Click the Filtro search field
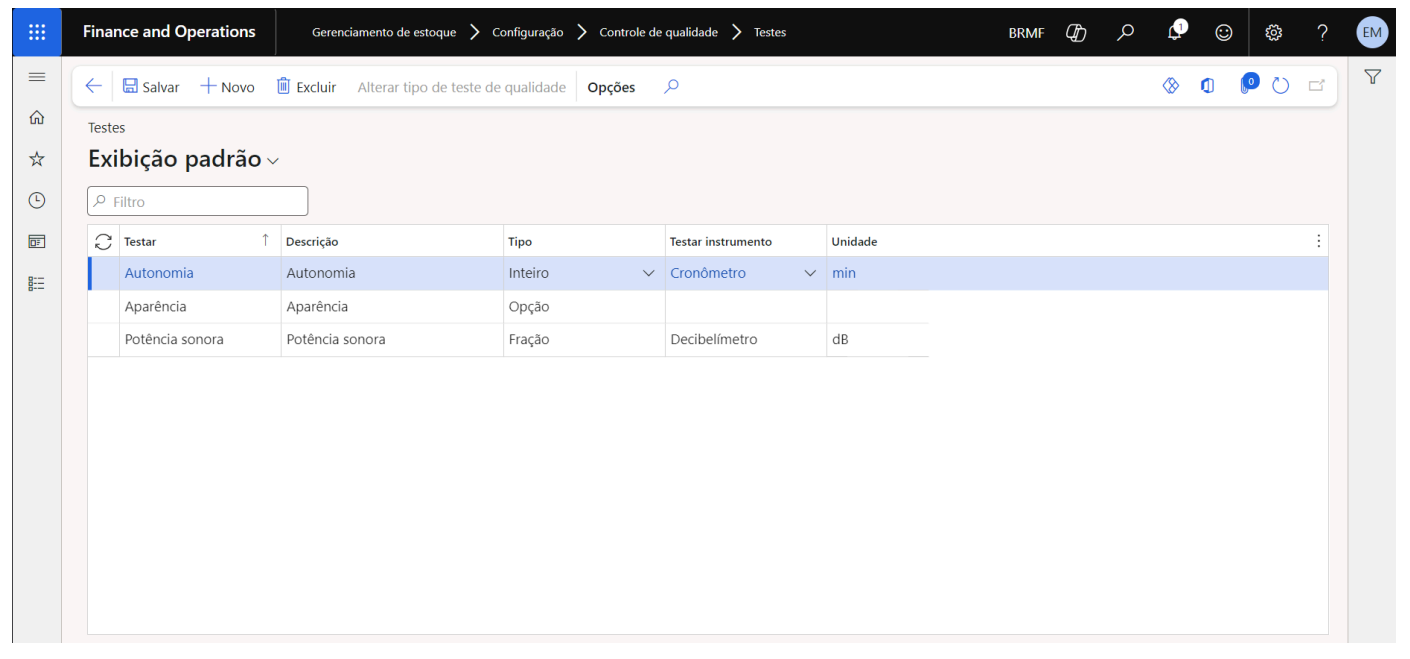The height and width of the screenshot is (659, 1410). 198,201
